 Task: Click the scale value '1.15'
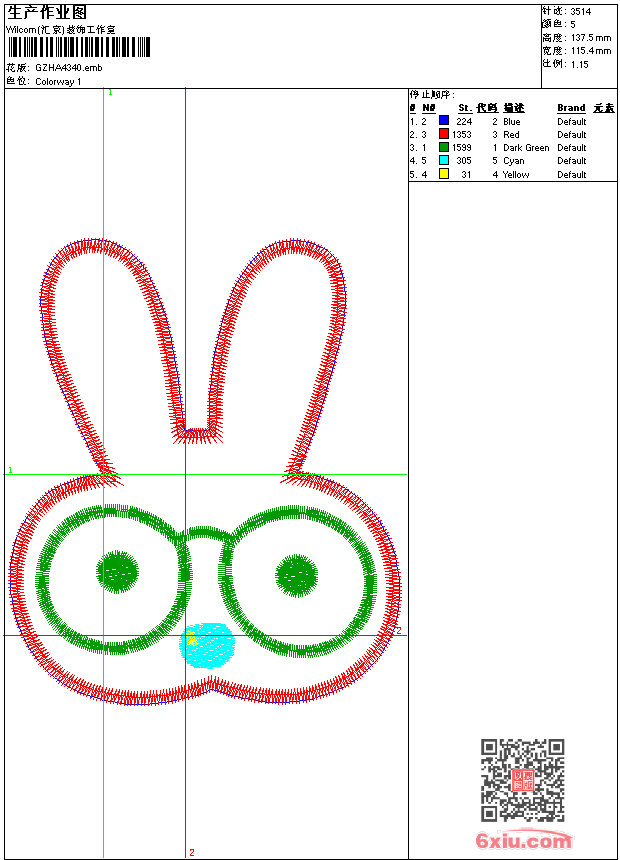(x=579, y=65)
